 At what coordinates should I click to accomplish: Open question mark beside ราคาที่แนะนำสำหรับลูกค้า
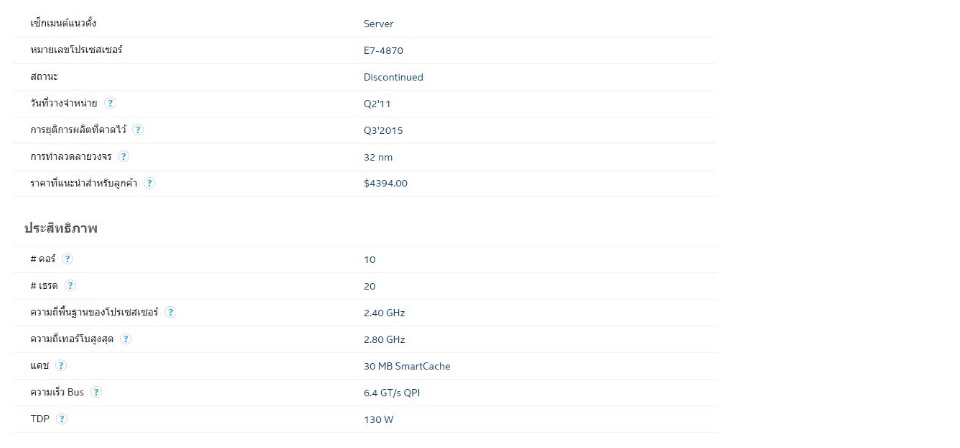coord(149,183)
